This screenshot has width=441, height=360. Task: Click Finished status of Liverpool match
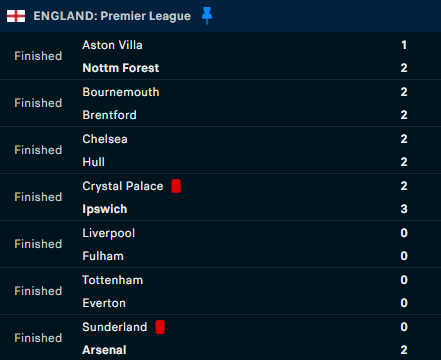point(38,244)
